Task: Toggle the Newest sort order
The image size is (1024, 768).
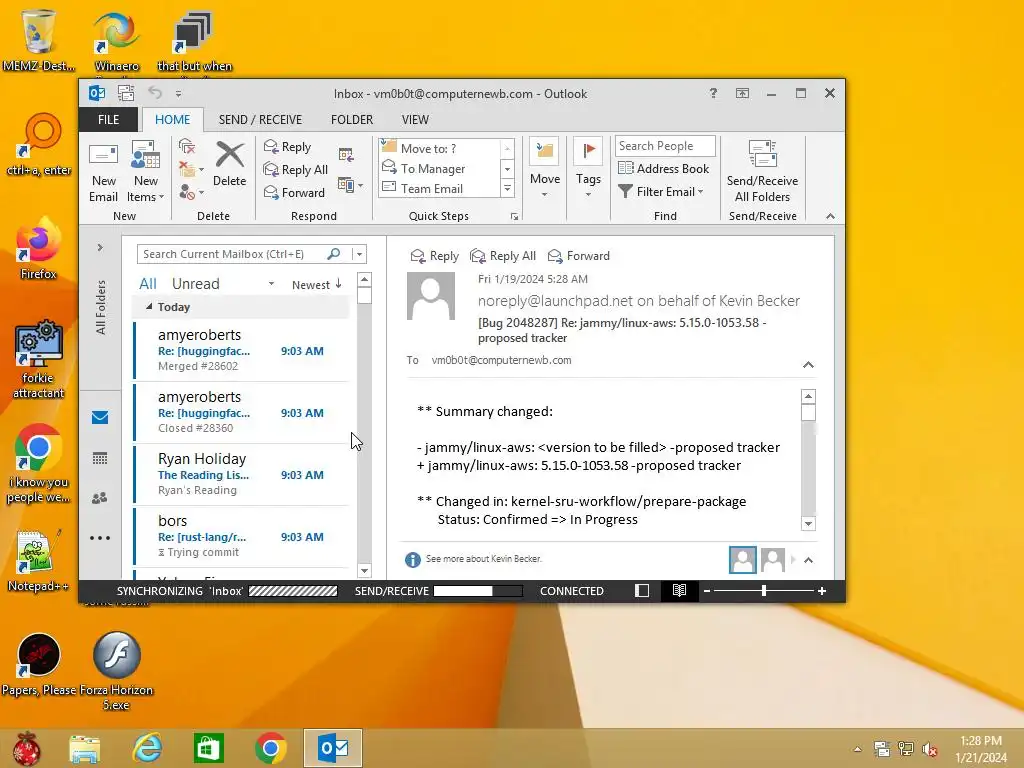Action: (316, 284)
